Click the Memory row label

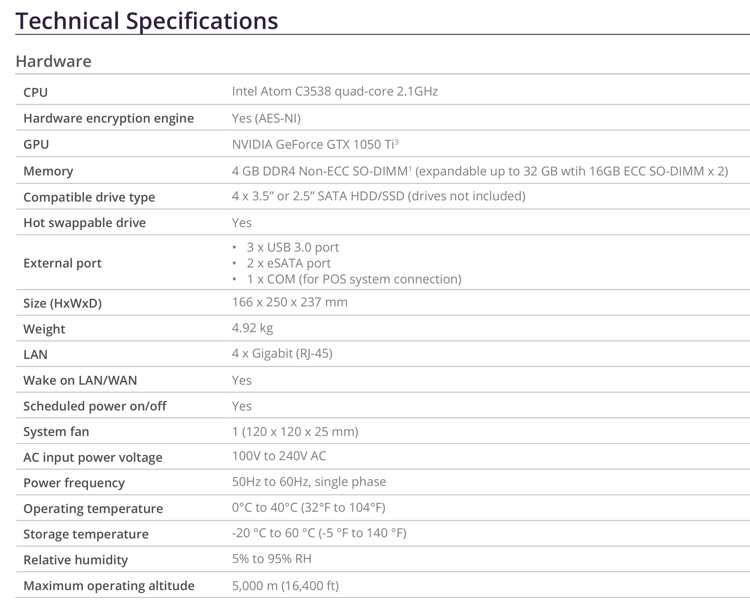[48, 171]
